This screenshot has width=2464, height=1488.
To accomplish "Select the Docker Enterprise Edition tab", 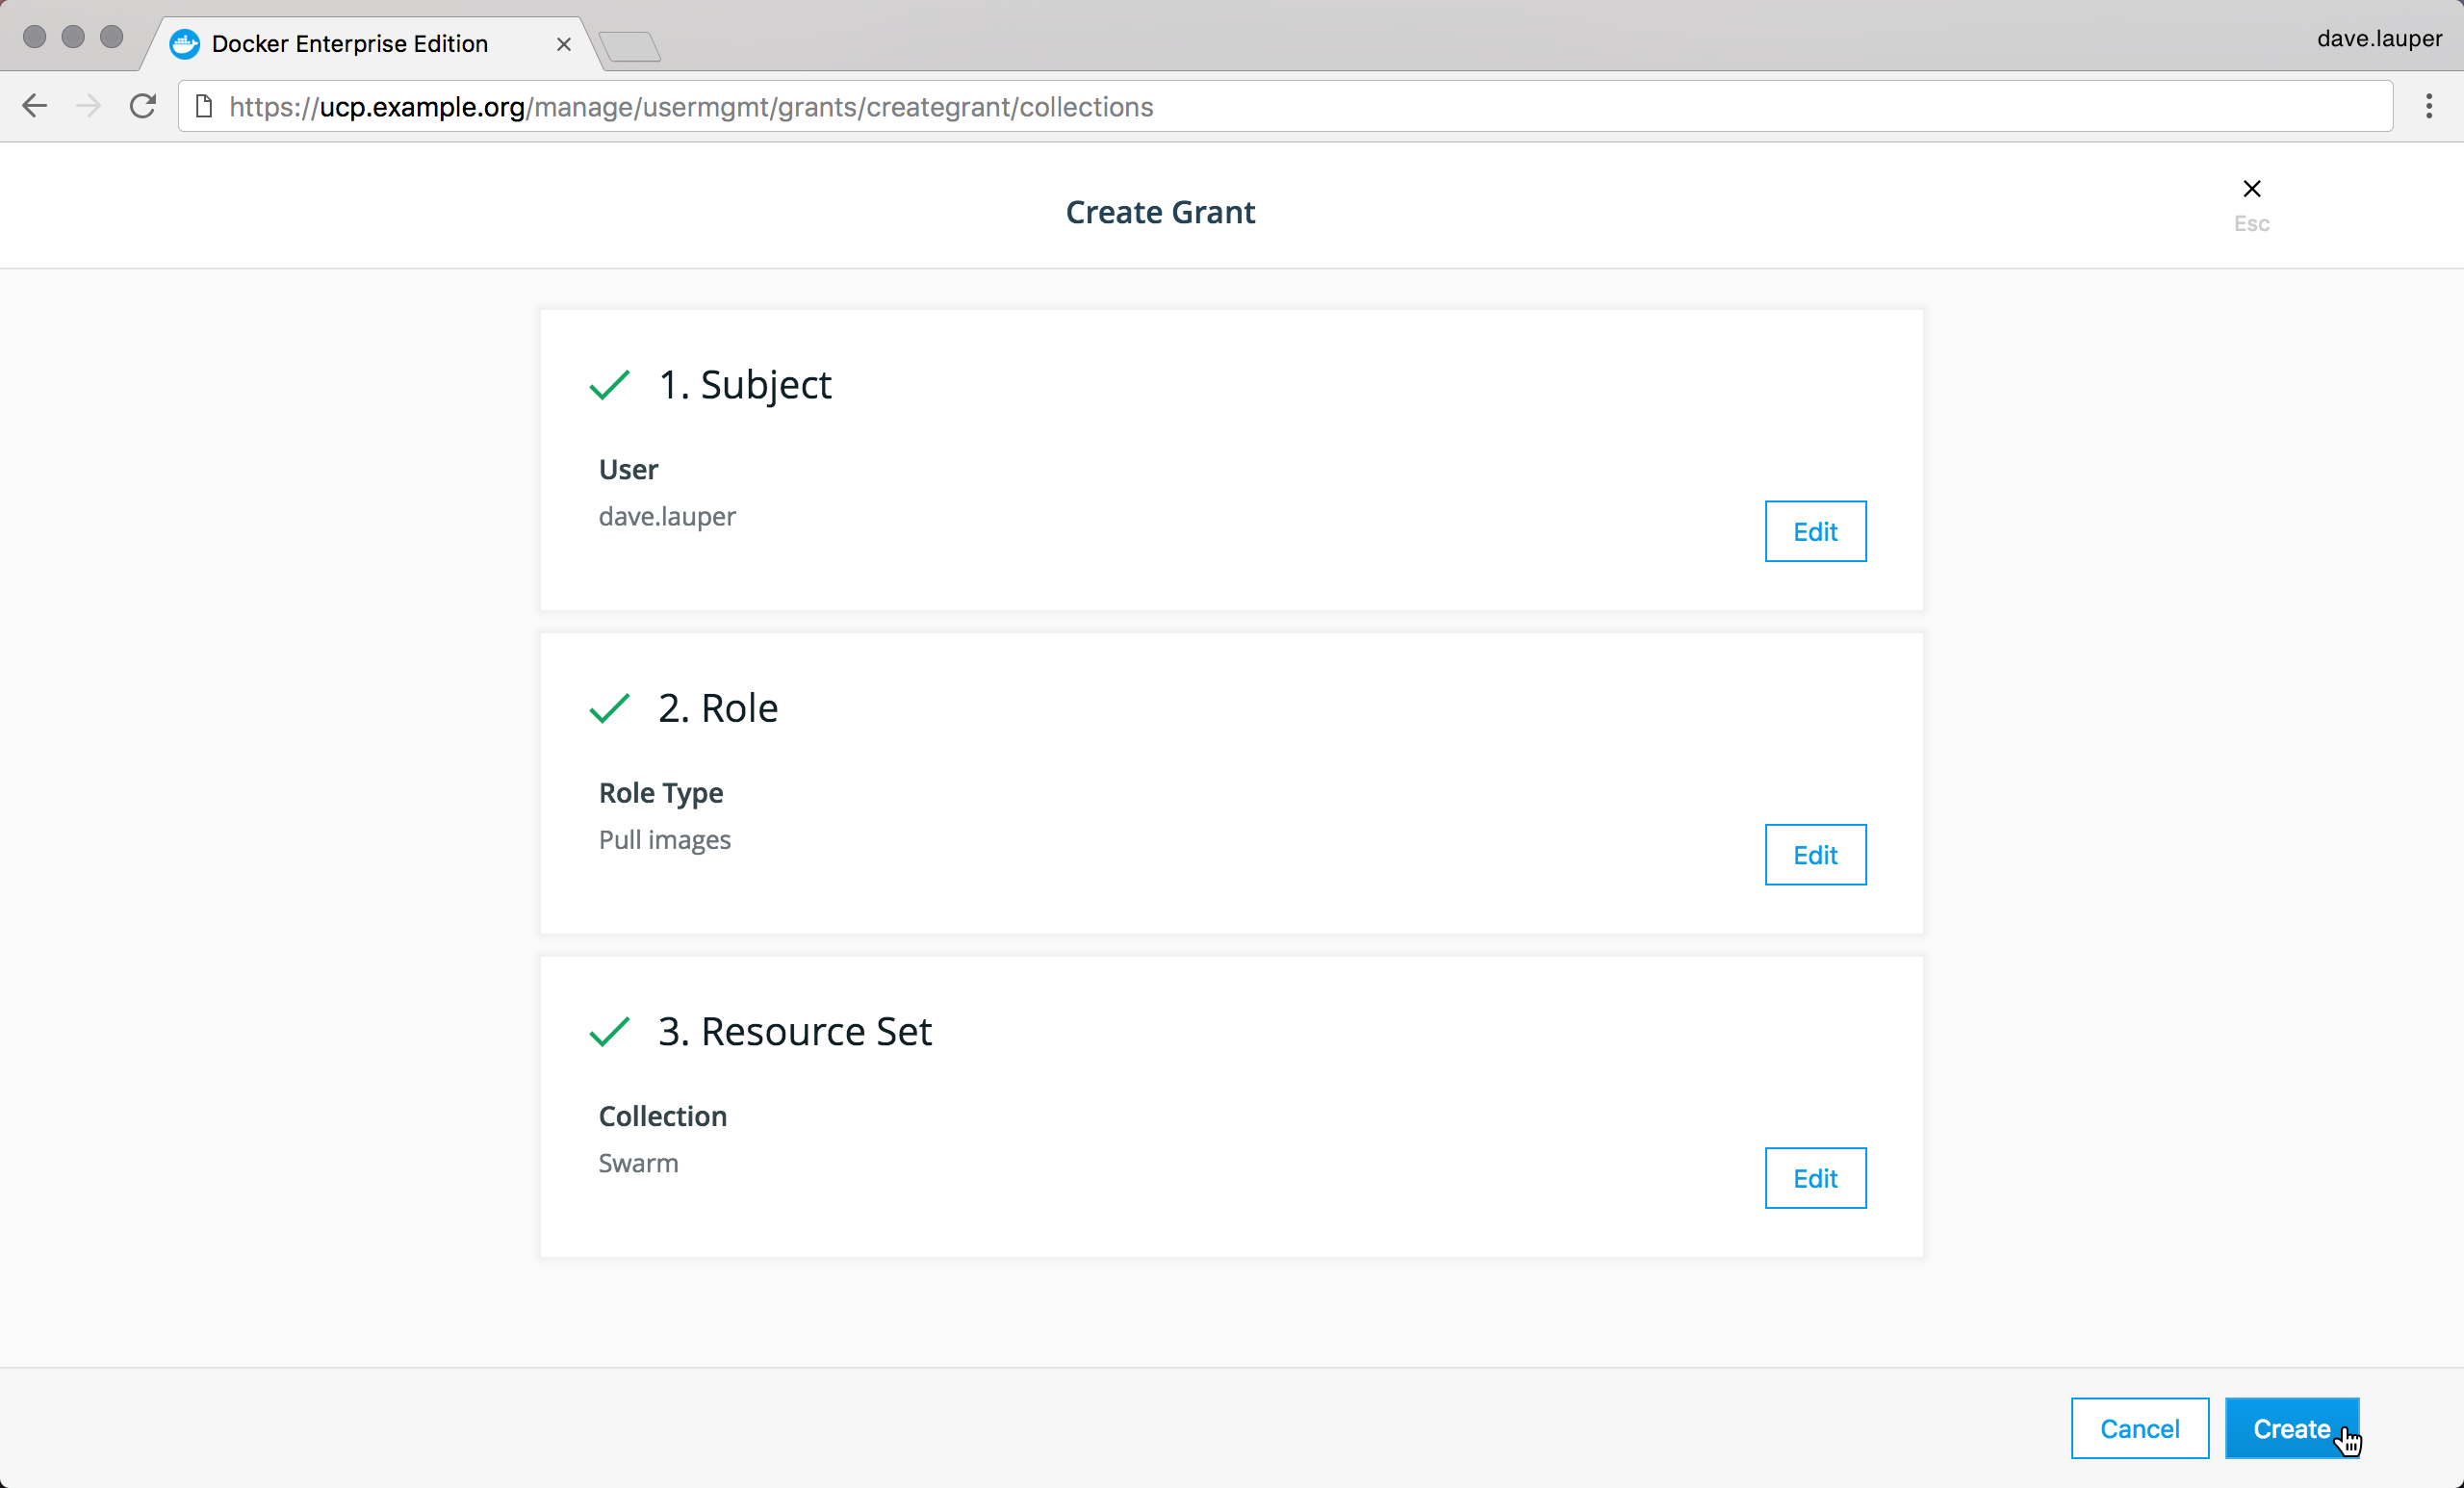I will 350,44.
